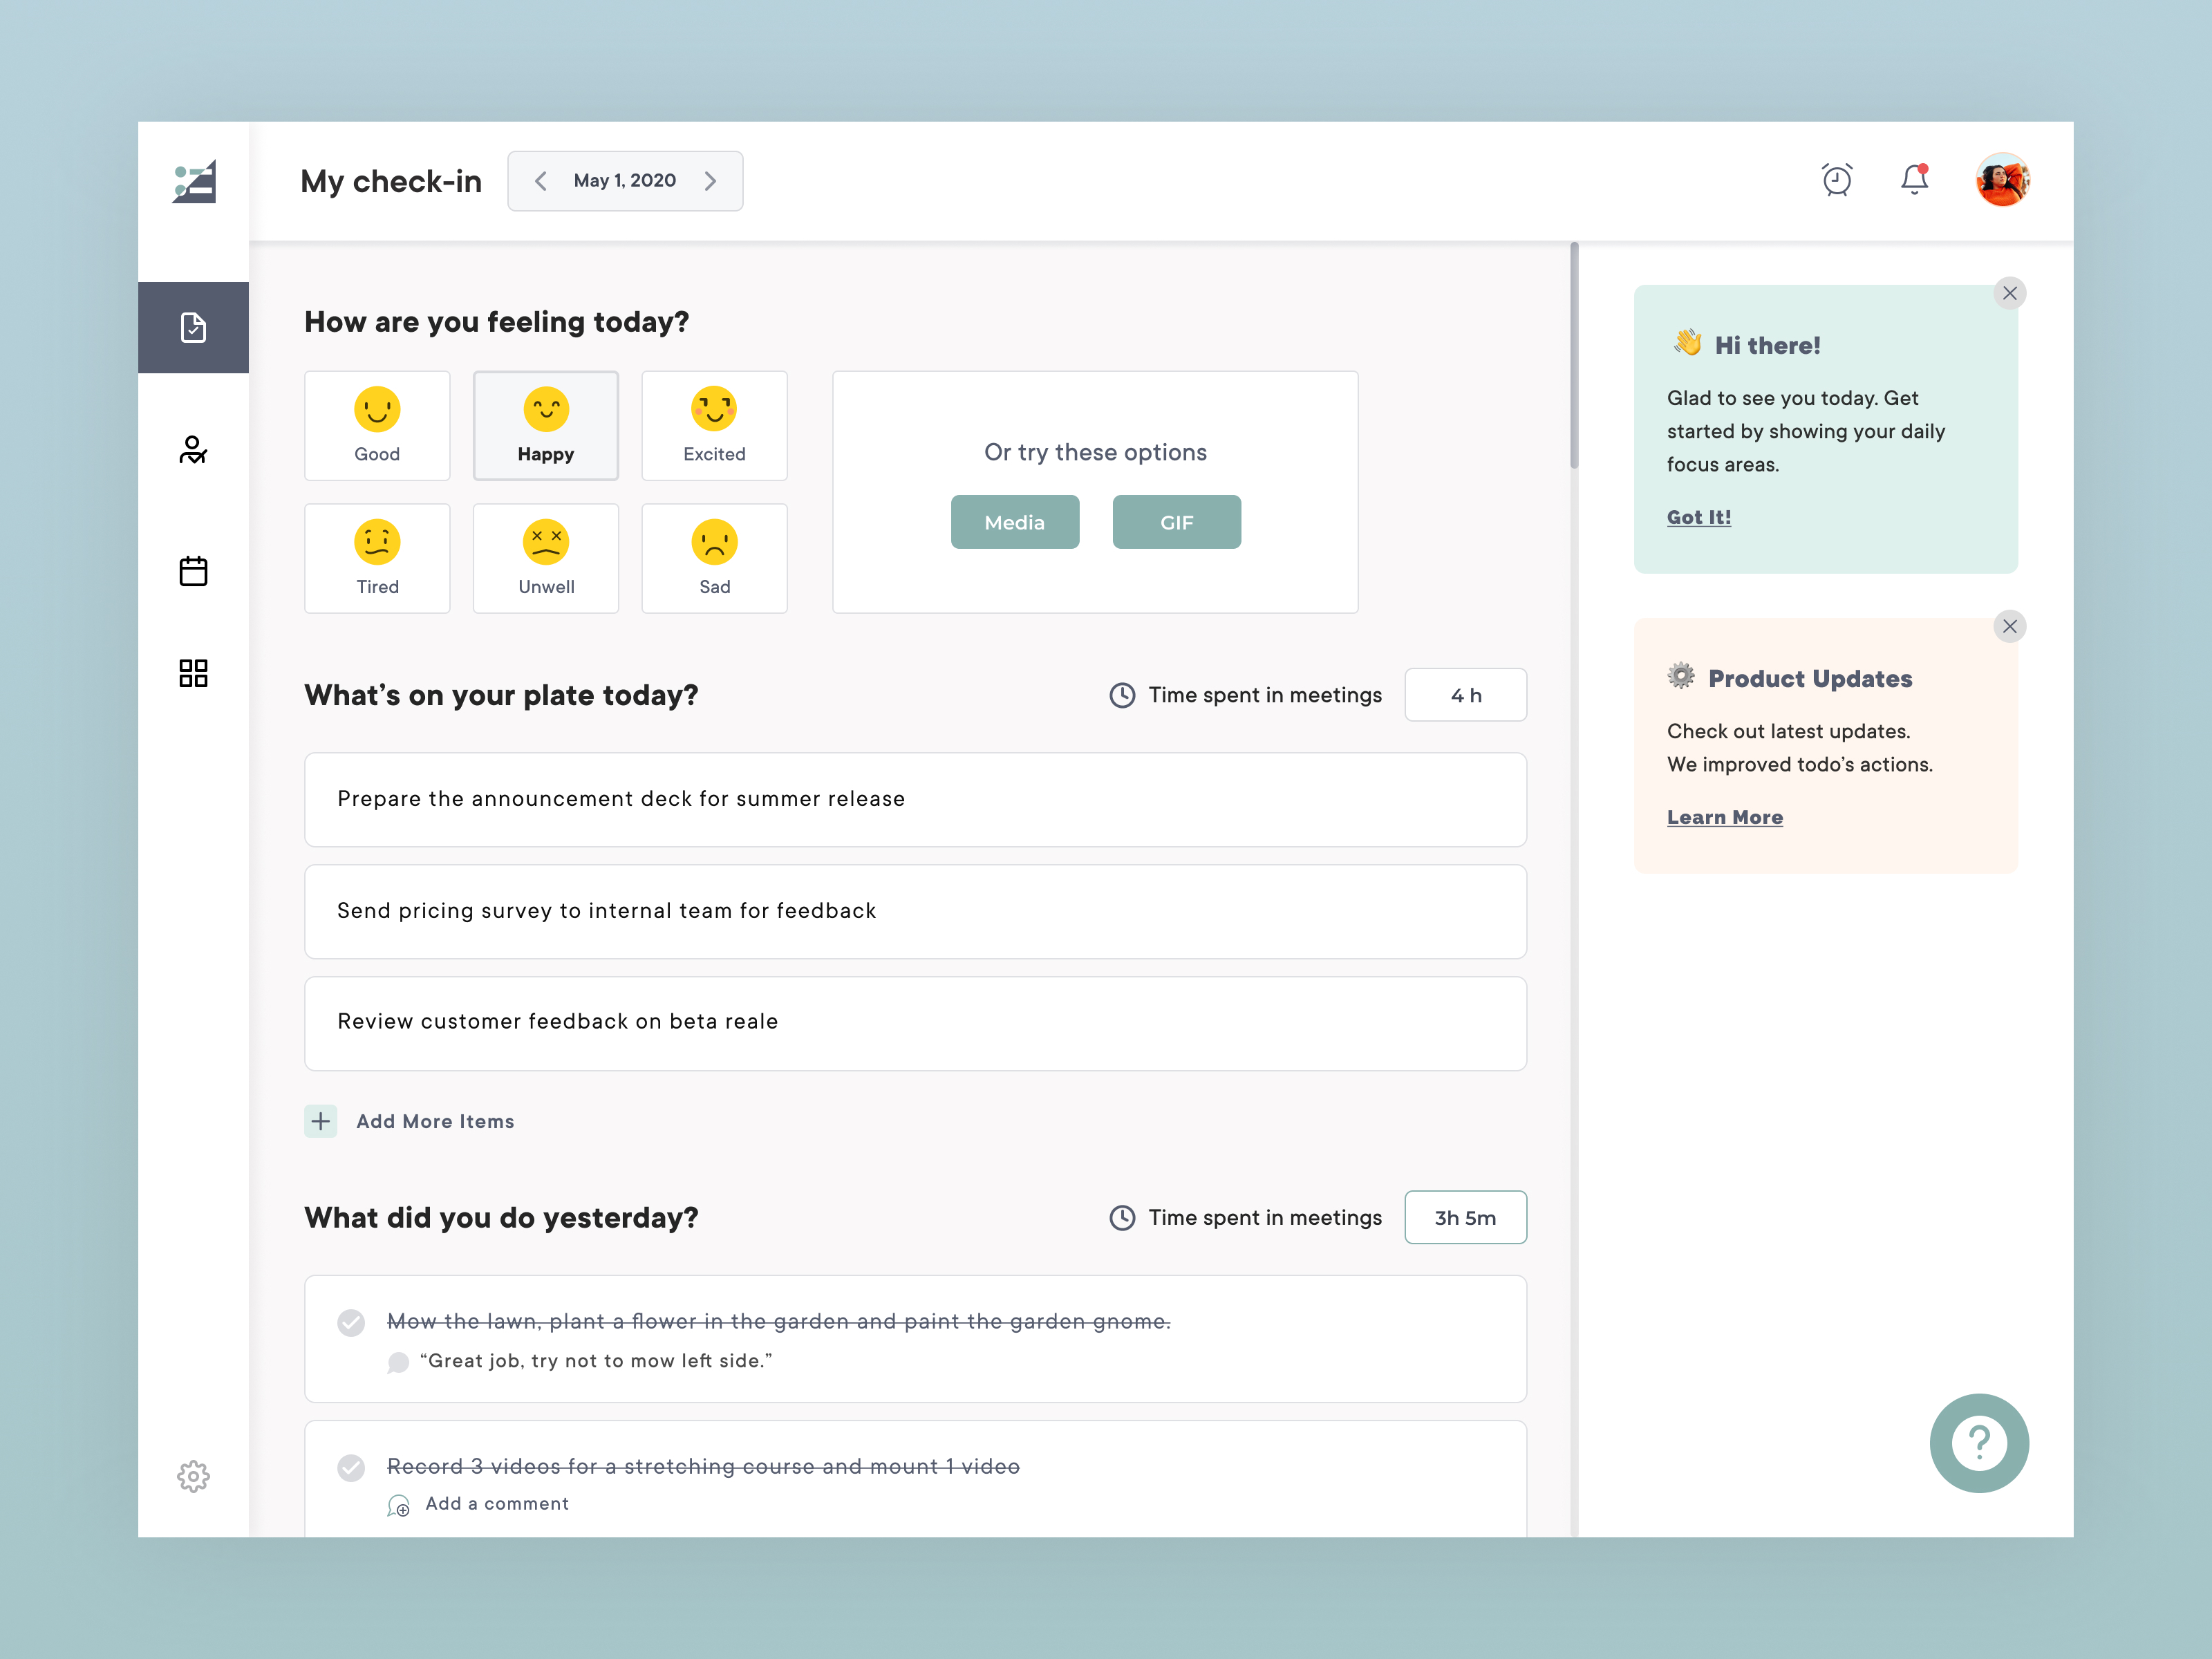Open the team member sidebar icon

(193, 450)
